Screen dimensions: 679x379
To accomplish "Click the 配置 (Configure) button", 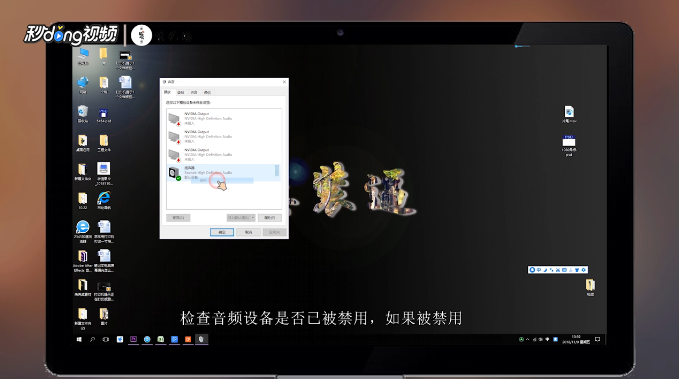I will point(178,217).
